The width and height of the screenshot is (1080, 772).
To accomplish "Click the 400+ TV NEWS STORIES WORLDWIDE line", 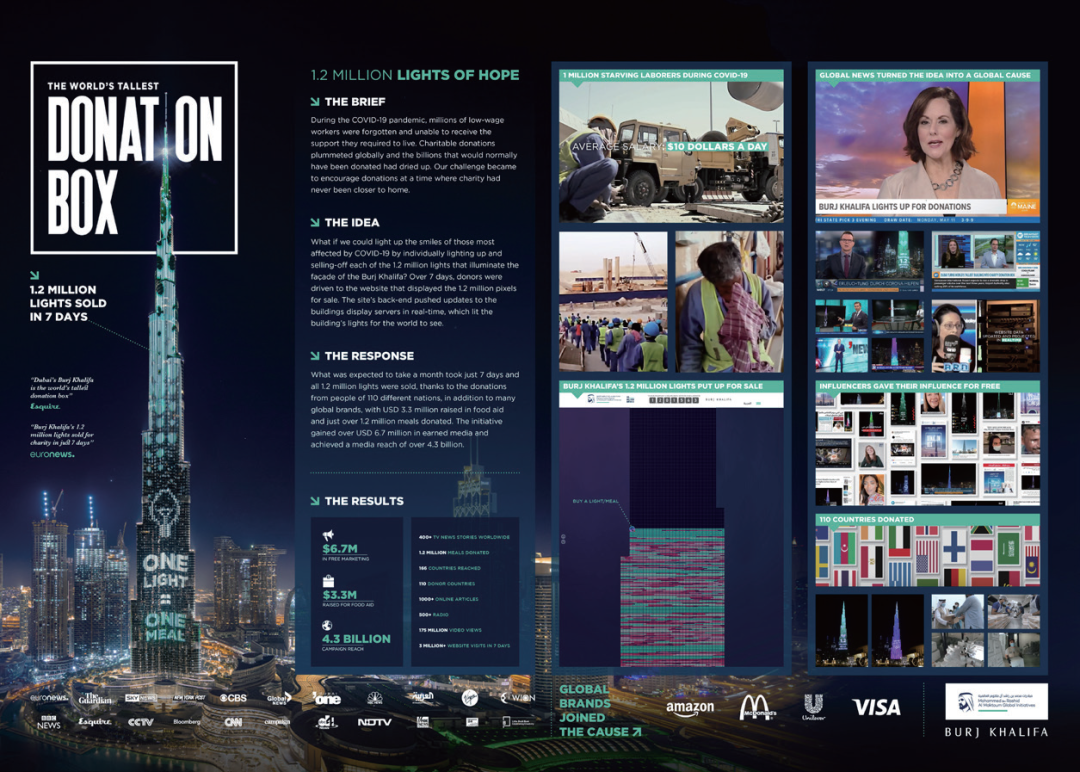I will tap(464, 537).
